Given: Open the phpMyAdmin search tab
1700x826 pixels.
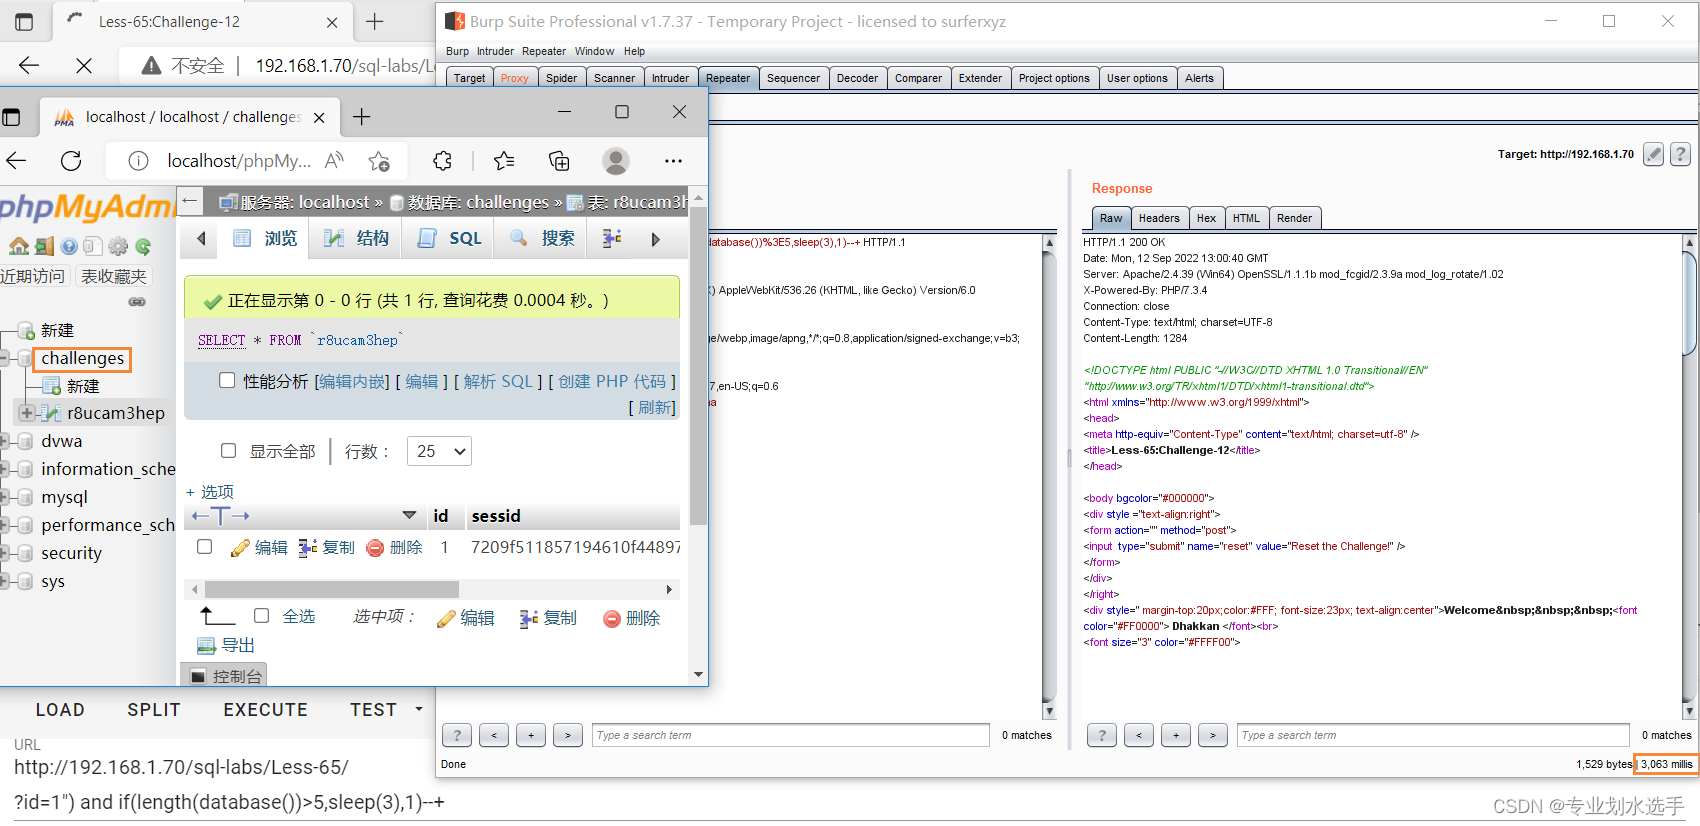Looking at the screenshot, I should [541, 238].
